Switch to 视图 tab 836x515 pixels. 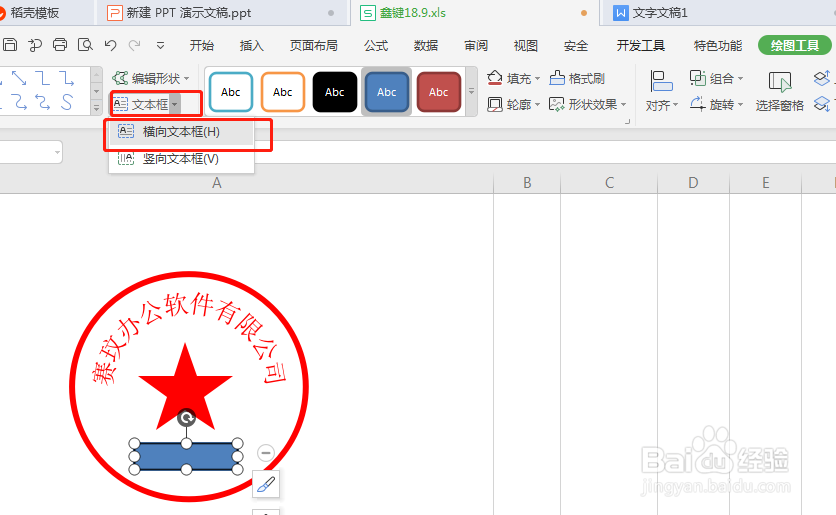525,46
